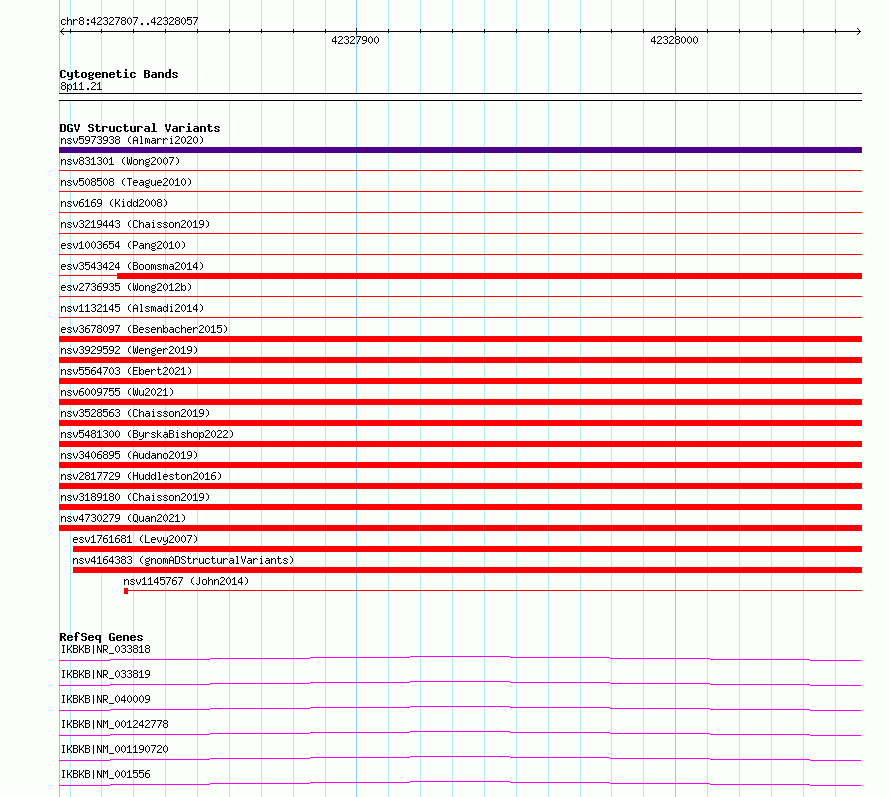Select nsv3929592 (Wenger2019) variant
Image resolution: width=890 pixels, height=797 pixels.
pos(129,350)
